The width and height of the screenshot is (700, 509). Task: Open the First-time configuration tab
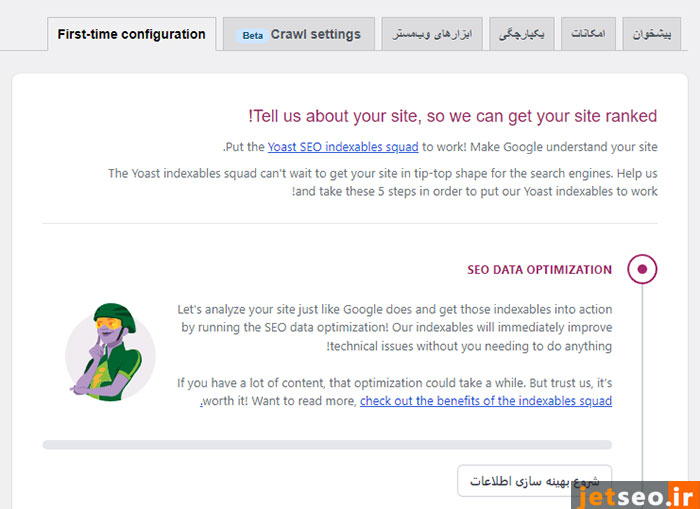click(x=131, y=34)
